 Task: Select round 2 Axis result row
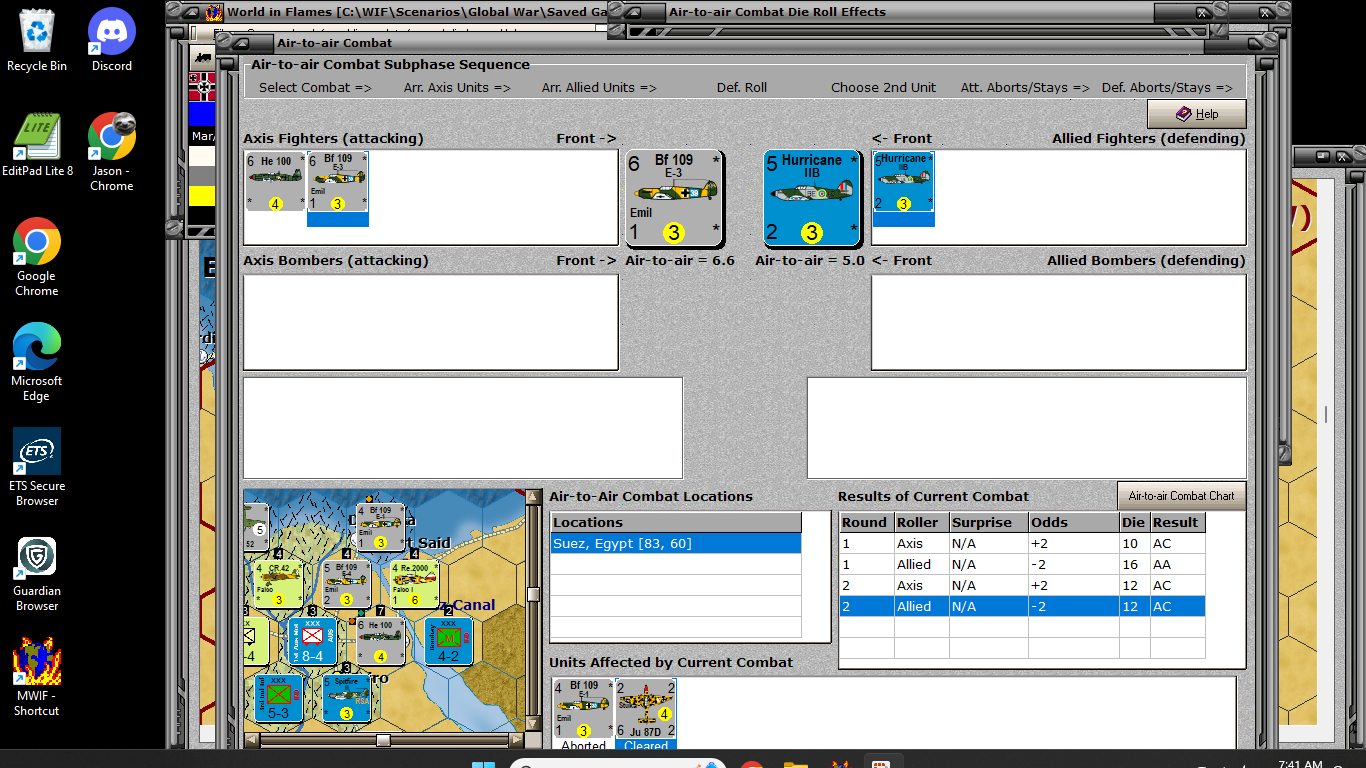(1022, 586)
